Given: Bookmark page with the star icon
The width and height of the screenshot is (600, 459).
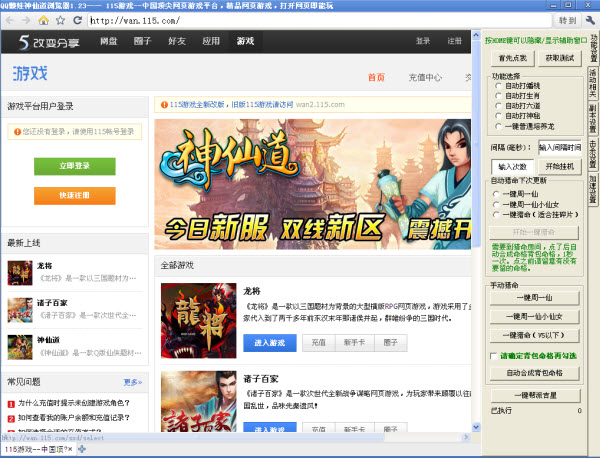Looking at the screenshot, I should pos(60,20).
